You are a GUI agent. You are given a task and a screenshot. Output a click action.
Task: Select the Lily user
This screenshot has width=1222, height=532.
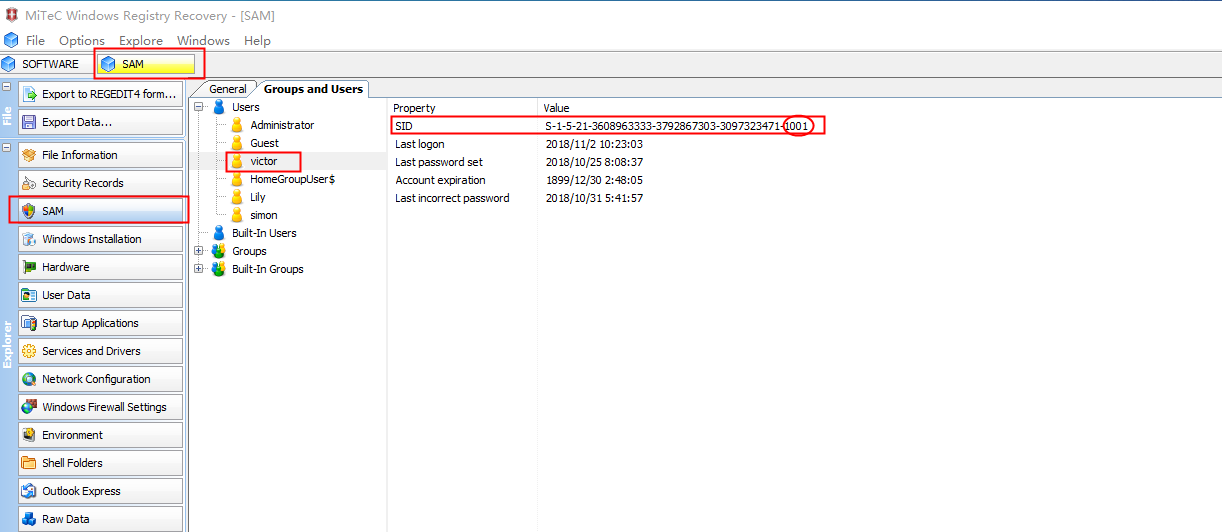258,197
